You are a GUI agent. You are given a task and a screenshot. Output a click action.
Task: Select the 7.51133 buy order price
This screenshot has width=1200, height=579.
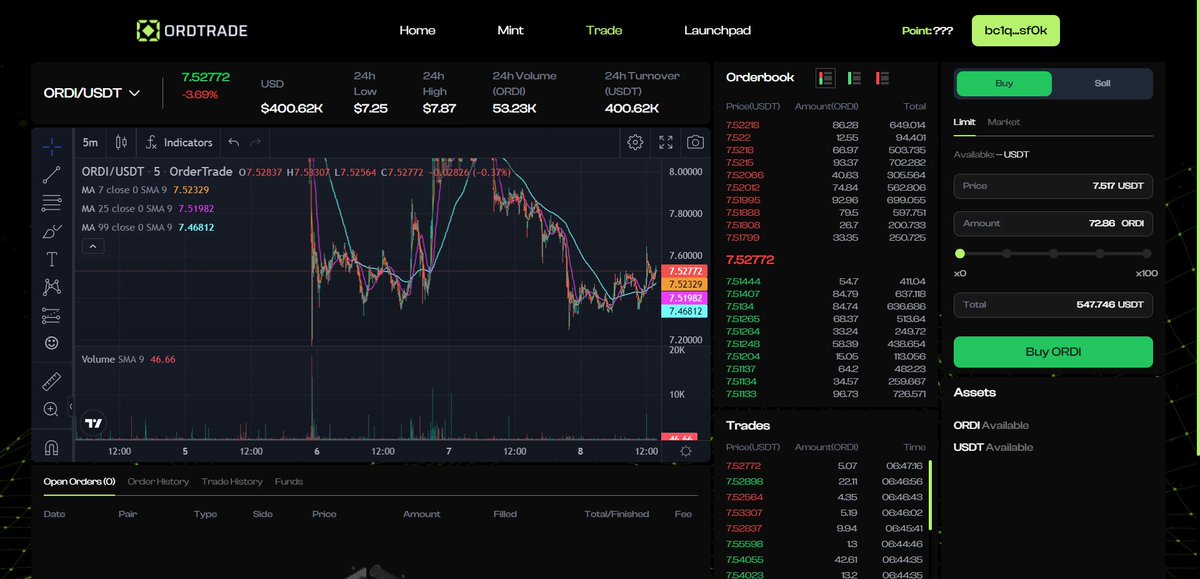pyautogui.click(x=743, y=394)
